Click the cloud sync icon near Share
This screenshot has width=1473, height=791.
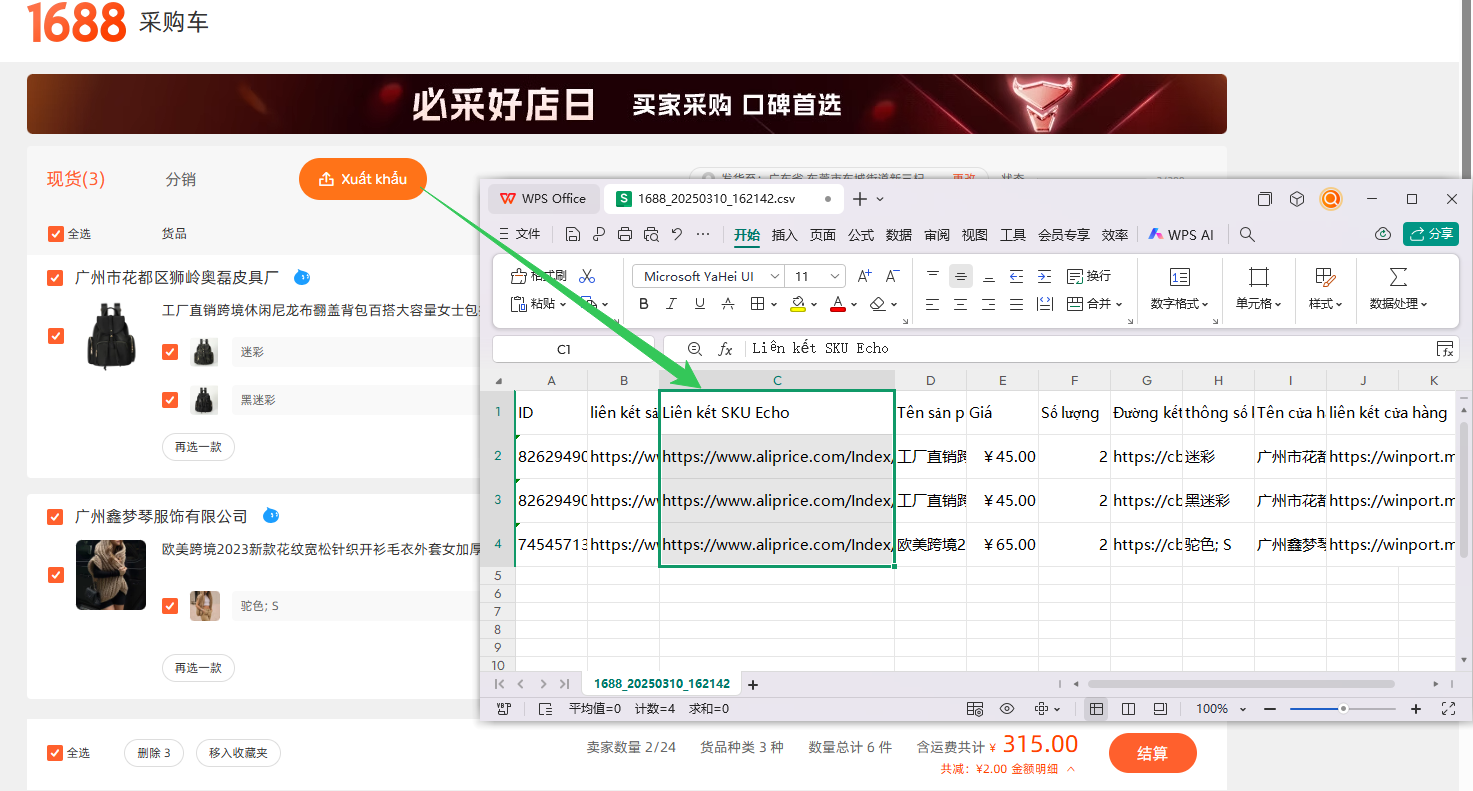coord(1383,234)
